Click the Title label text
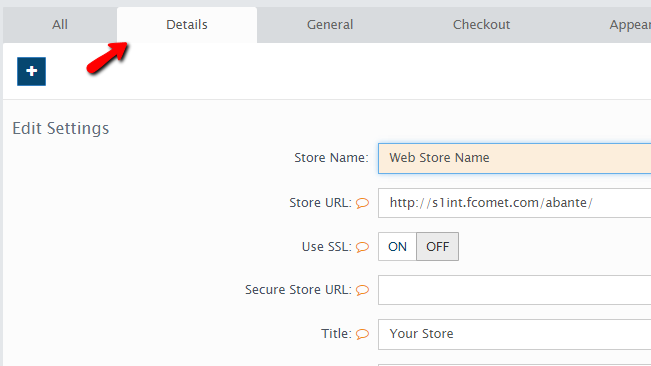This screenshot has height=366, width=651. click(x=336, y=334)
